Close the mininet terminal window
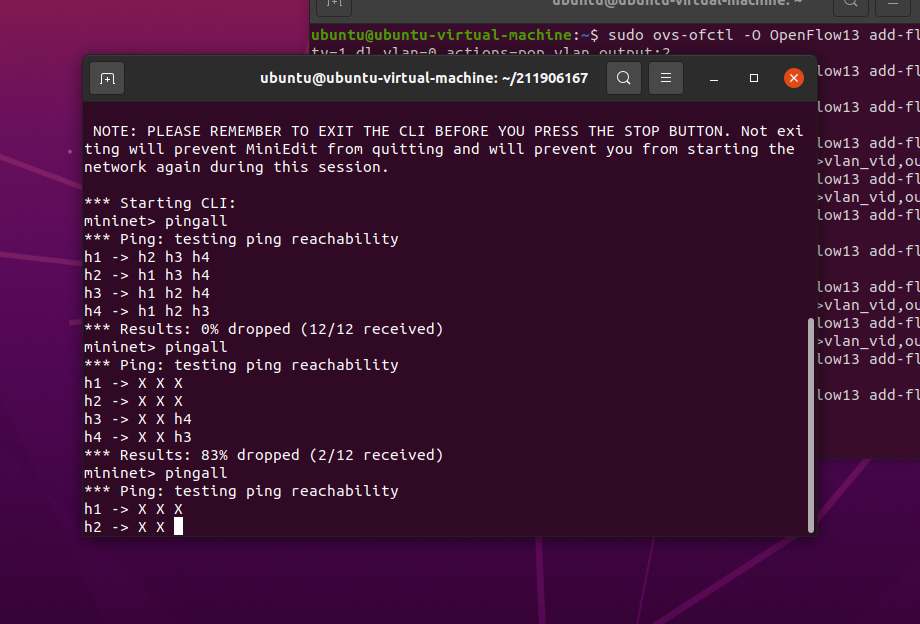 click(794, 78)
